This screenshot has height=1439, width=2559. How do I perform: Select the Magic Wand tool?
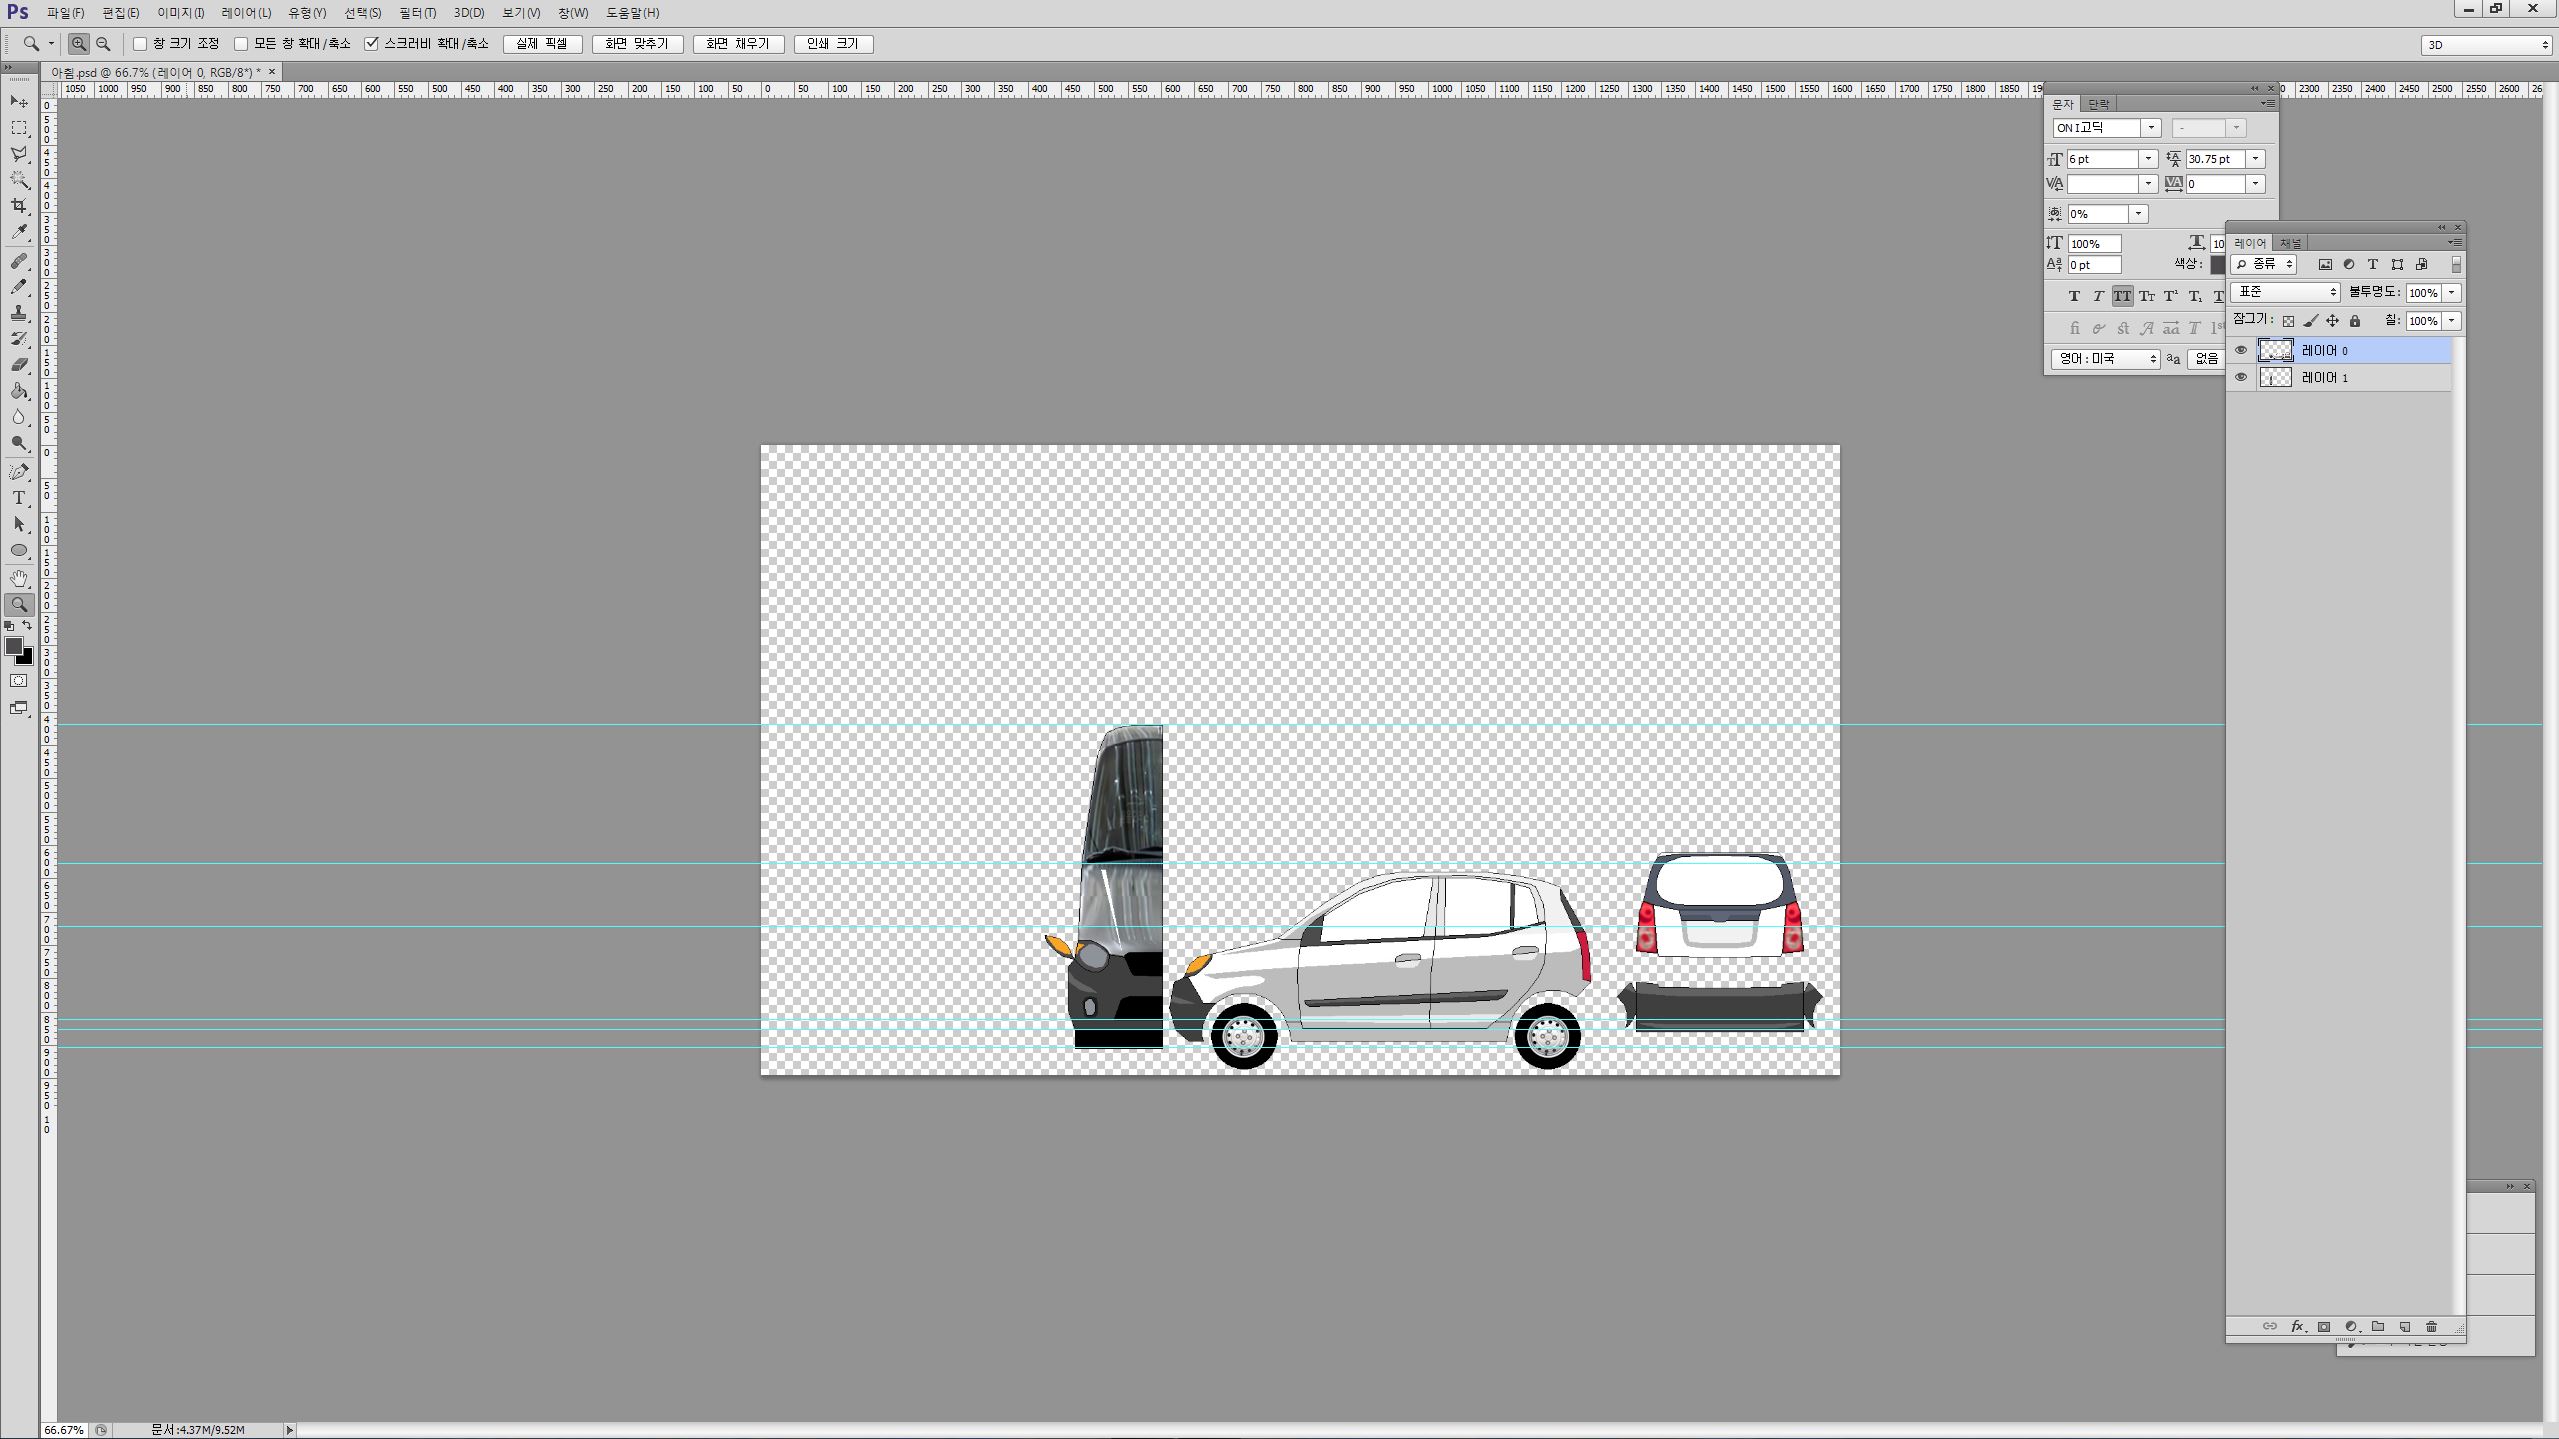[x=19, y=180]
